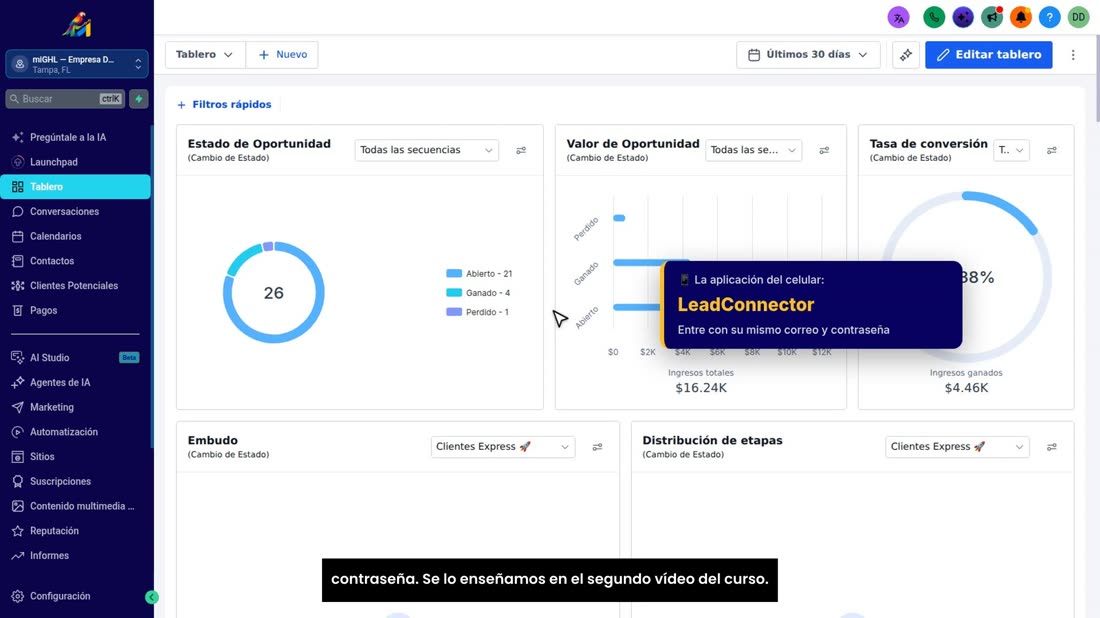Open settings of Distribución de etapas widget
Image resolution: width=1100 pixels, height=618 pixels.
click(x=1052, y=447)
